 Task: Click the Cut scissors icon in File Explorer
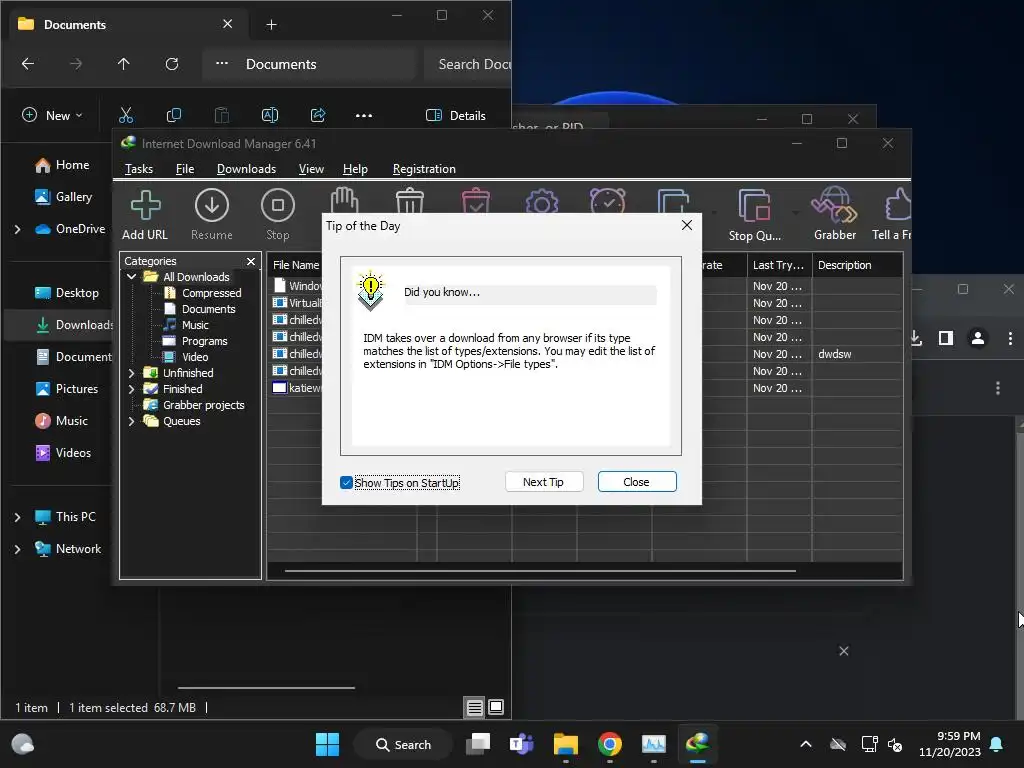click(x=126, y=116)
